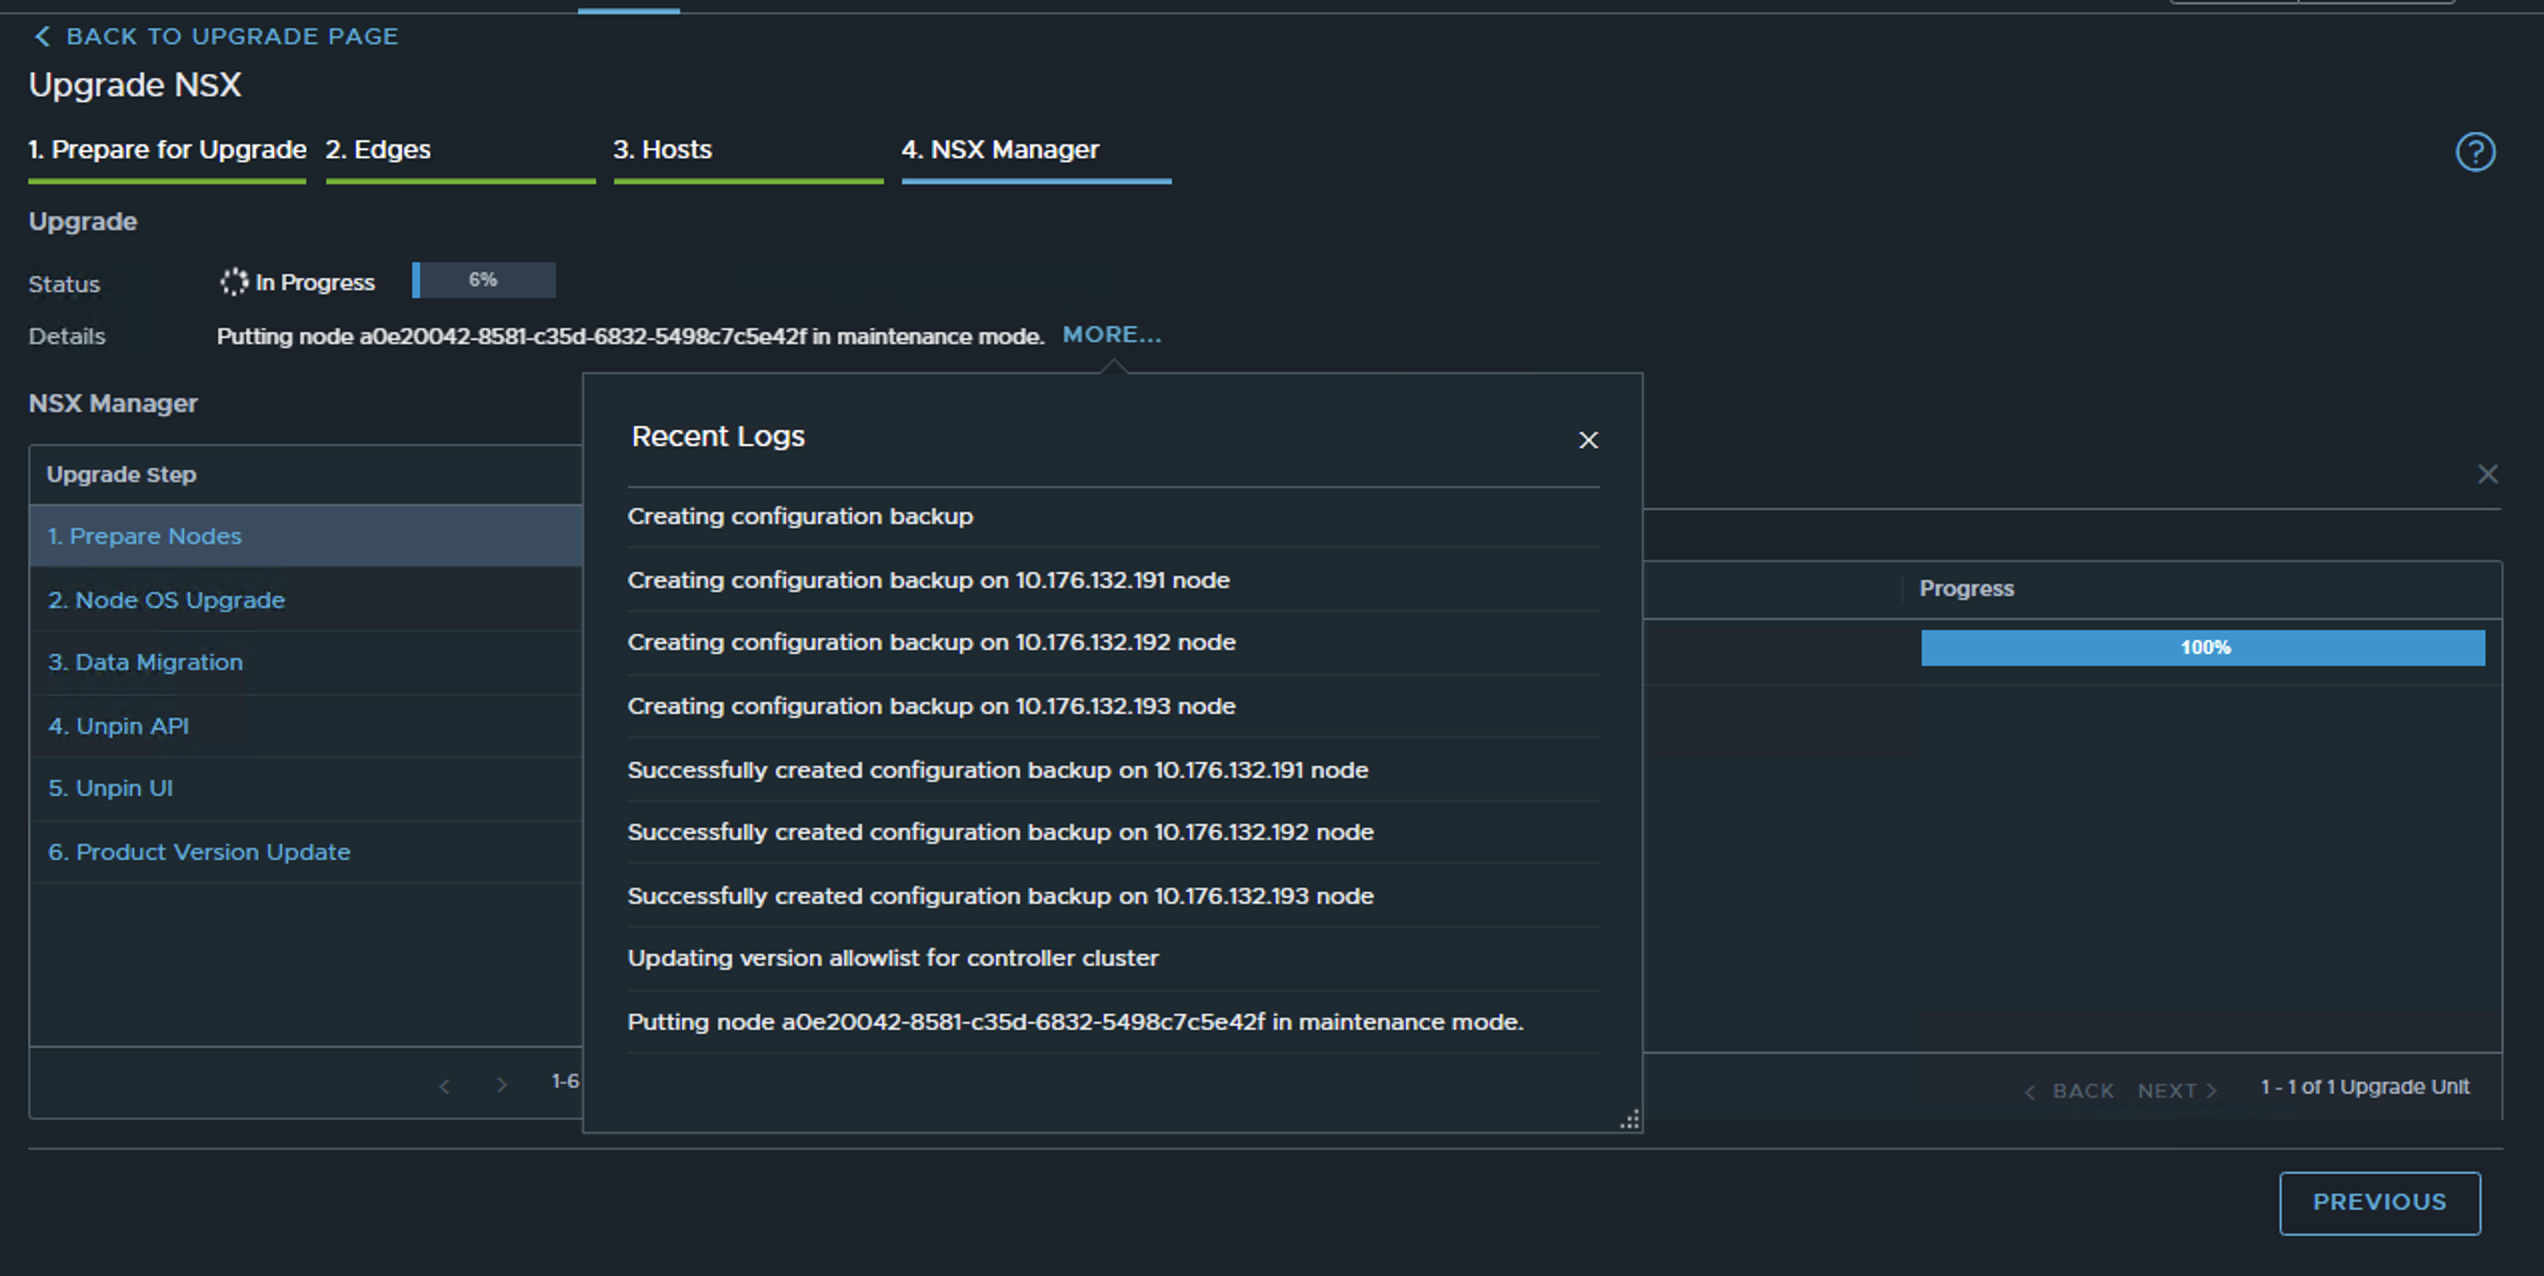Close the Recent Logs popup

tap(1588, 440)
